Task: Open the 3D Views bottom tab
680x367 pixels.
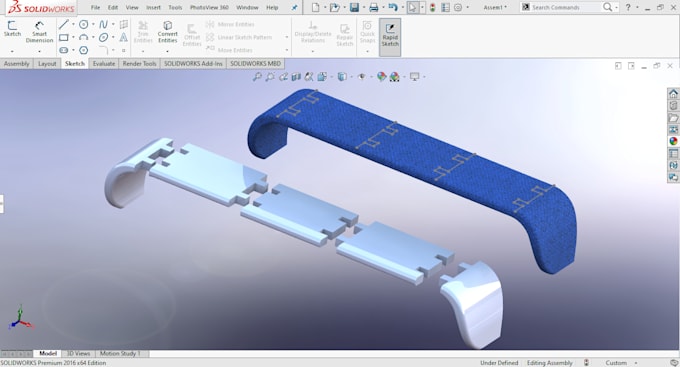Action: [x=78, y=354]
